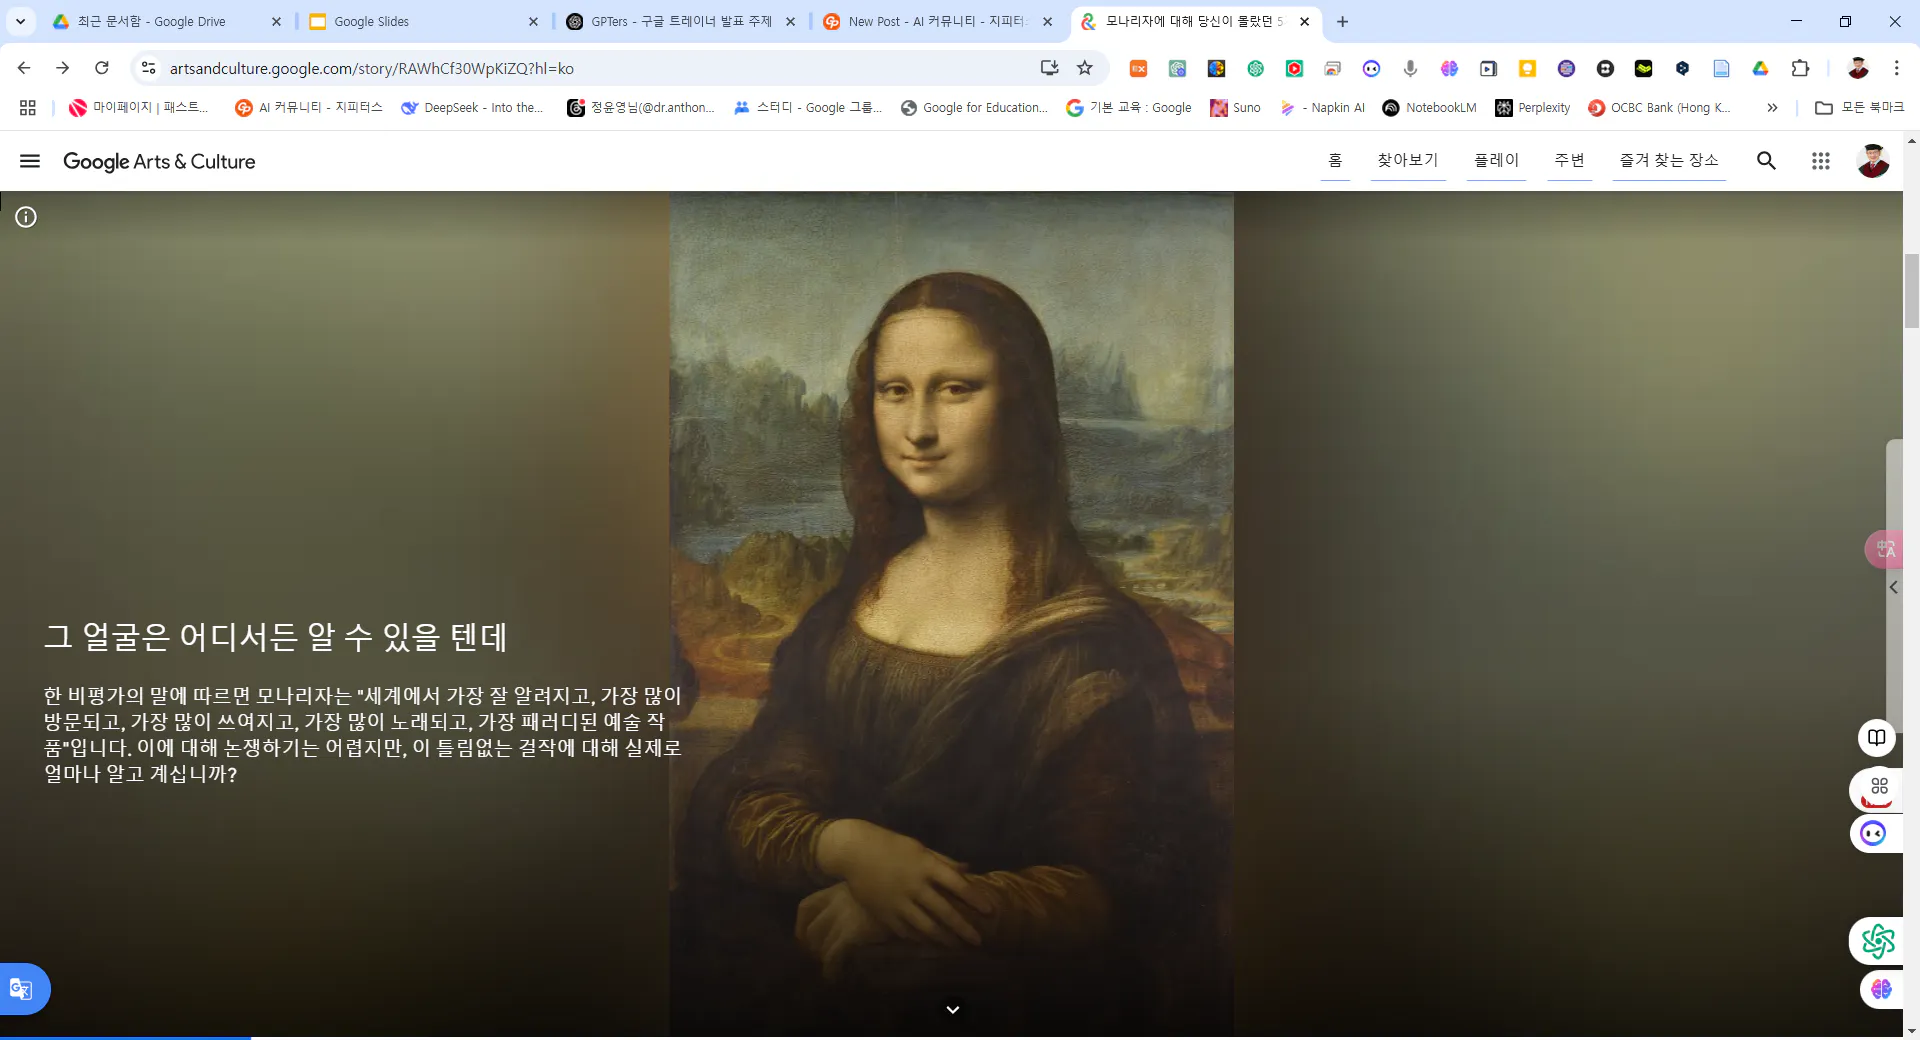Go forward in browser history
The width and height of the screenshot is (1920, 1040).
[x=63, y=68]
